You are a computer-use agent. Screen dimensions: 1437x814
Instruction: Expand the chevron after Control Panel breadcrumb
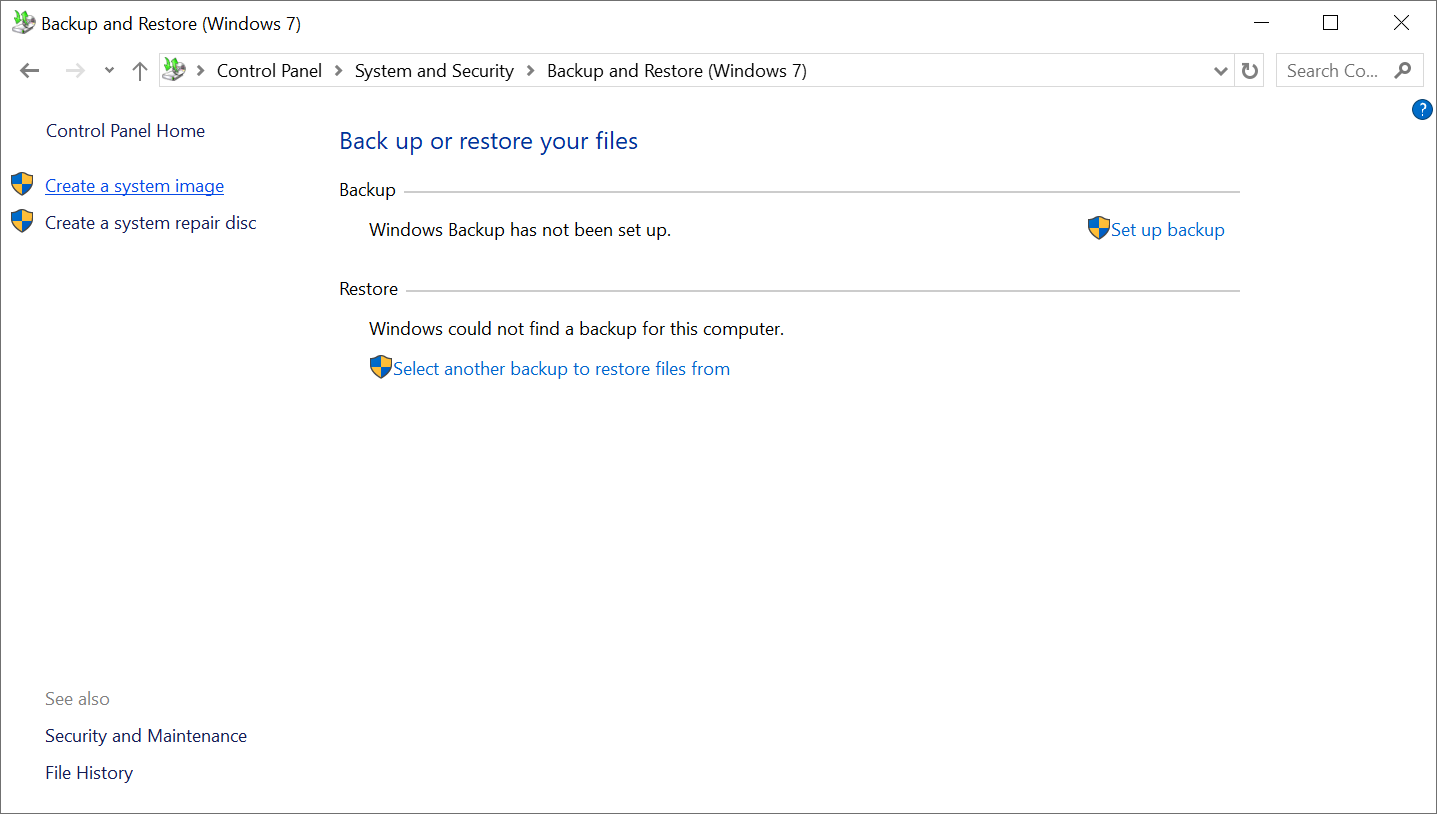[339, 71]
